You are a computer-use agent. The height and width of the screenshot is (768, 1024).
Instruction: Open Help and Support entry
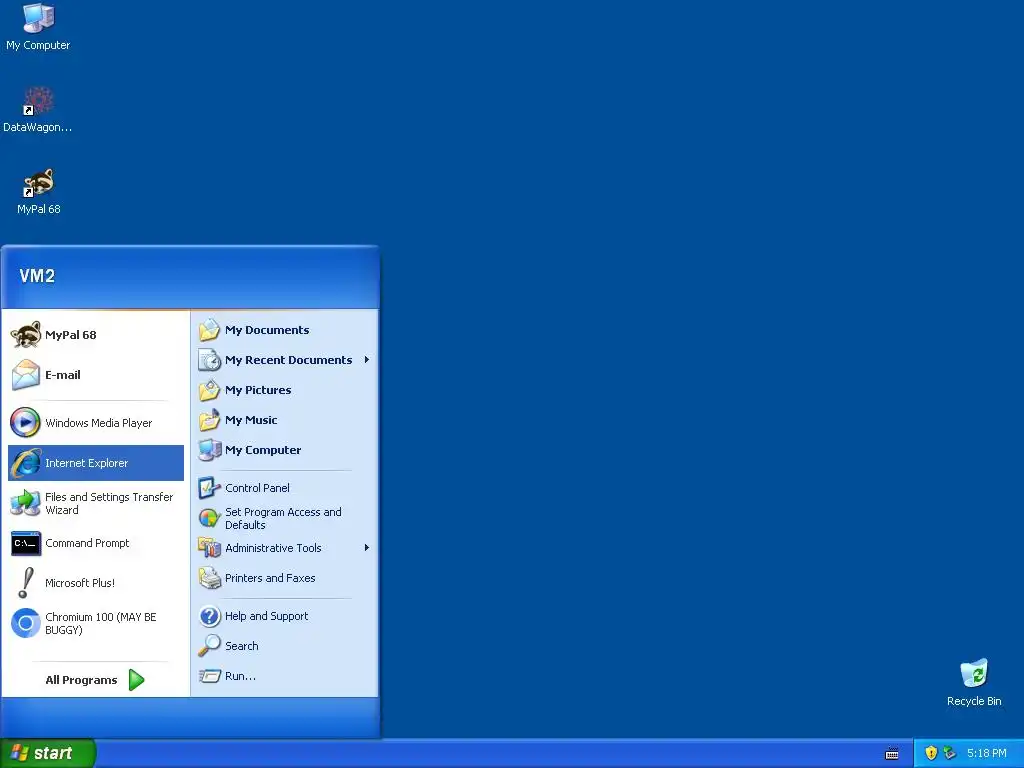[x=266, y=616]
